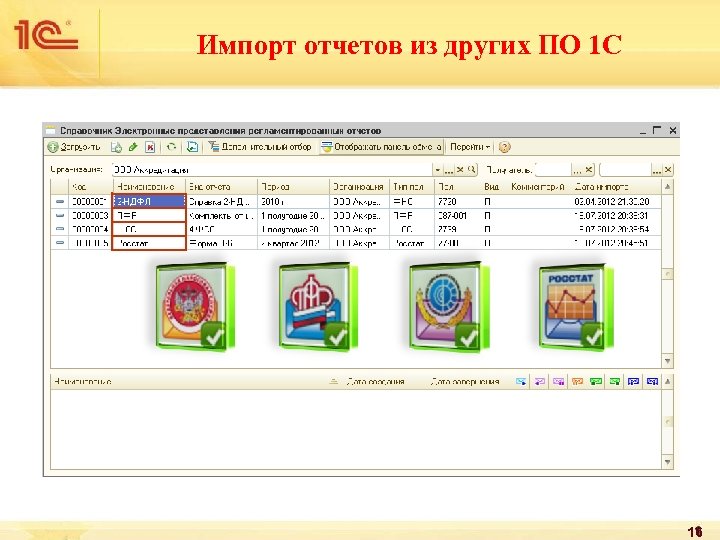Screen dimensions: 720x540
Task: Click the red deletion mark icon
Action: [150, 147]
